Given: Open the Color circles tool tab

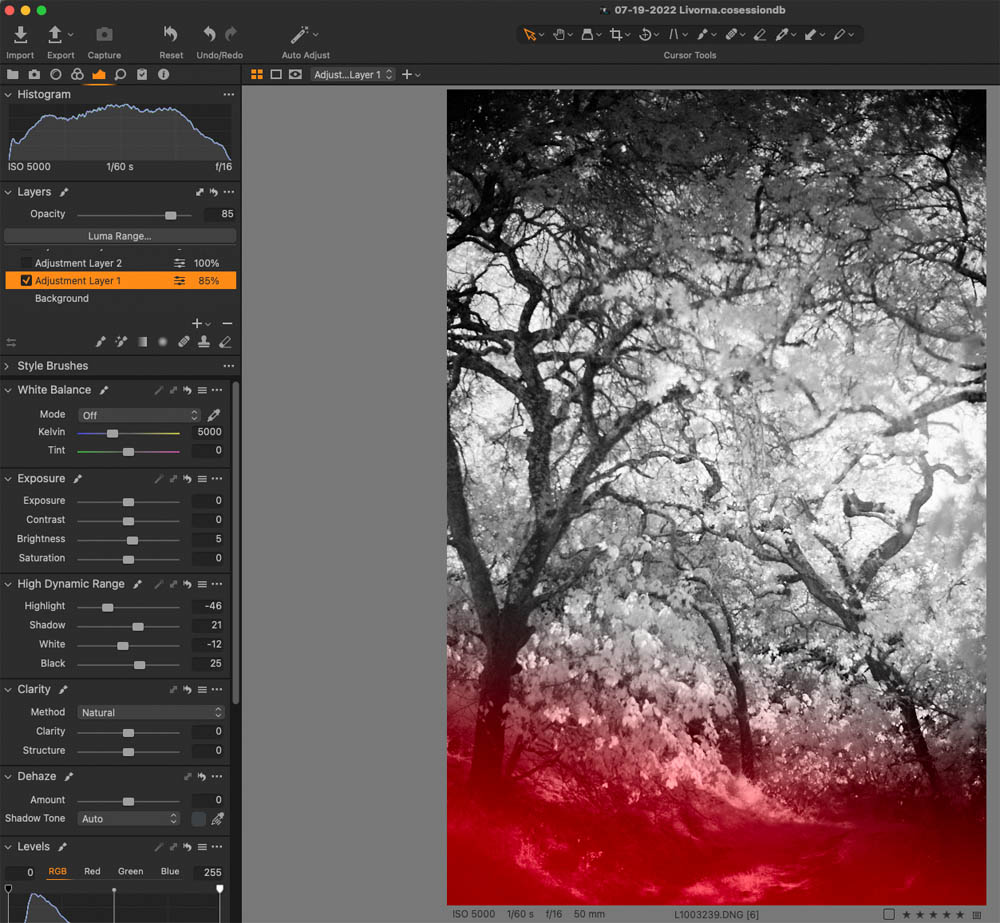Looking at the screenshot, I should pyautogui.click(x=77, y=75).
